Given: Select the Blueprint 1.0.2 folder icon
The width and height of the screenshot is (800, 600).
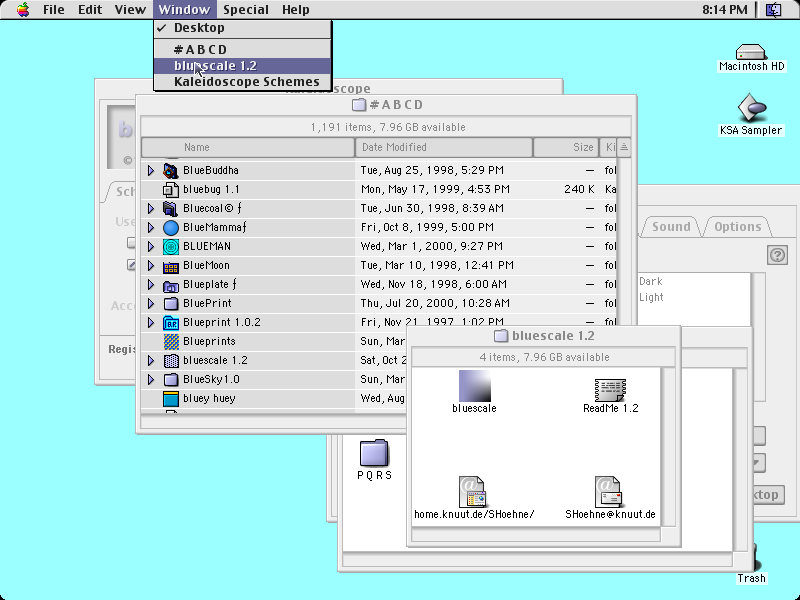Looking at the screenshot, I should coord(170,322).
